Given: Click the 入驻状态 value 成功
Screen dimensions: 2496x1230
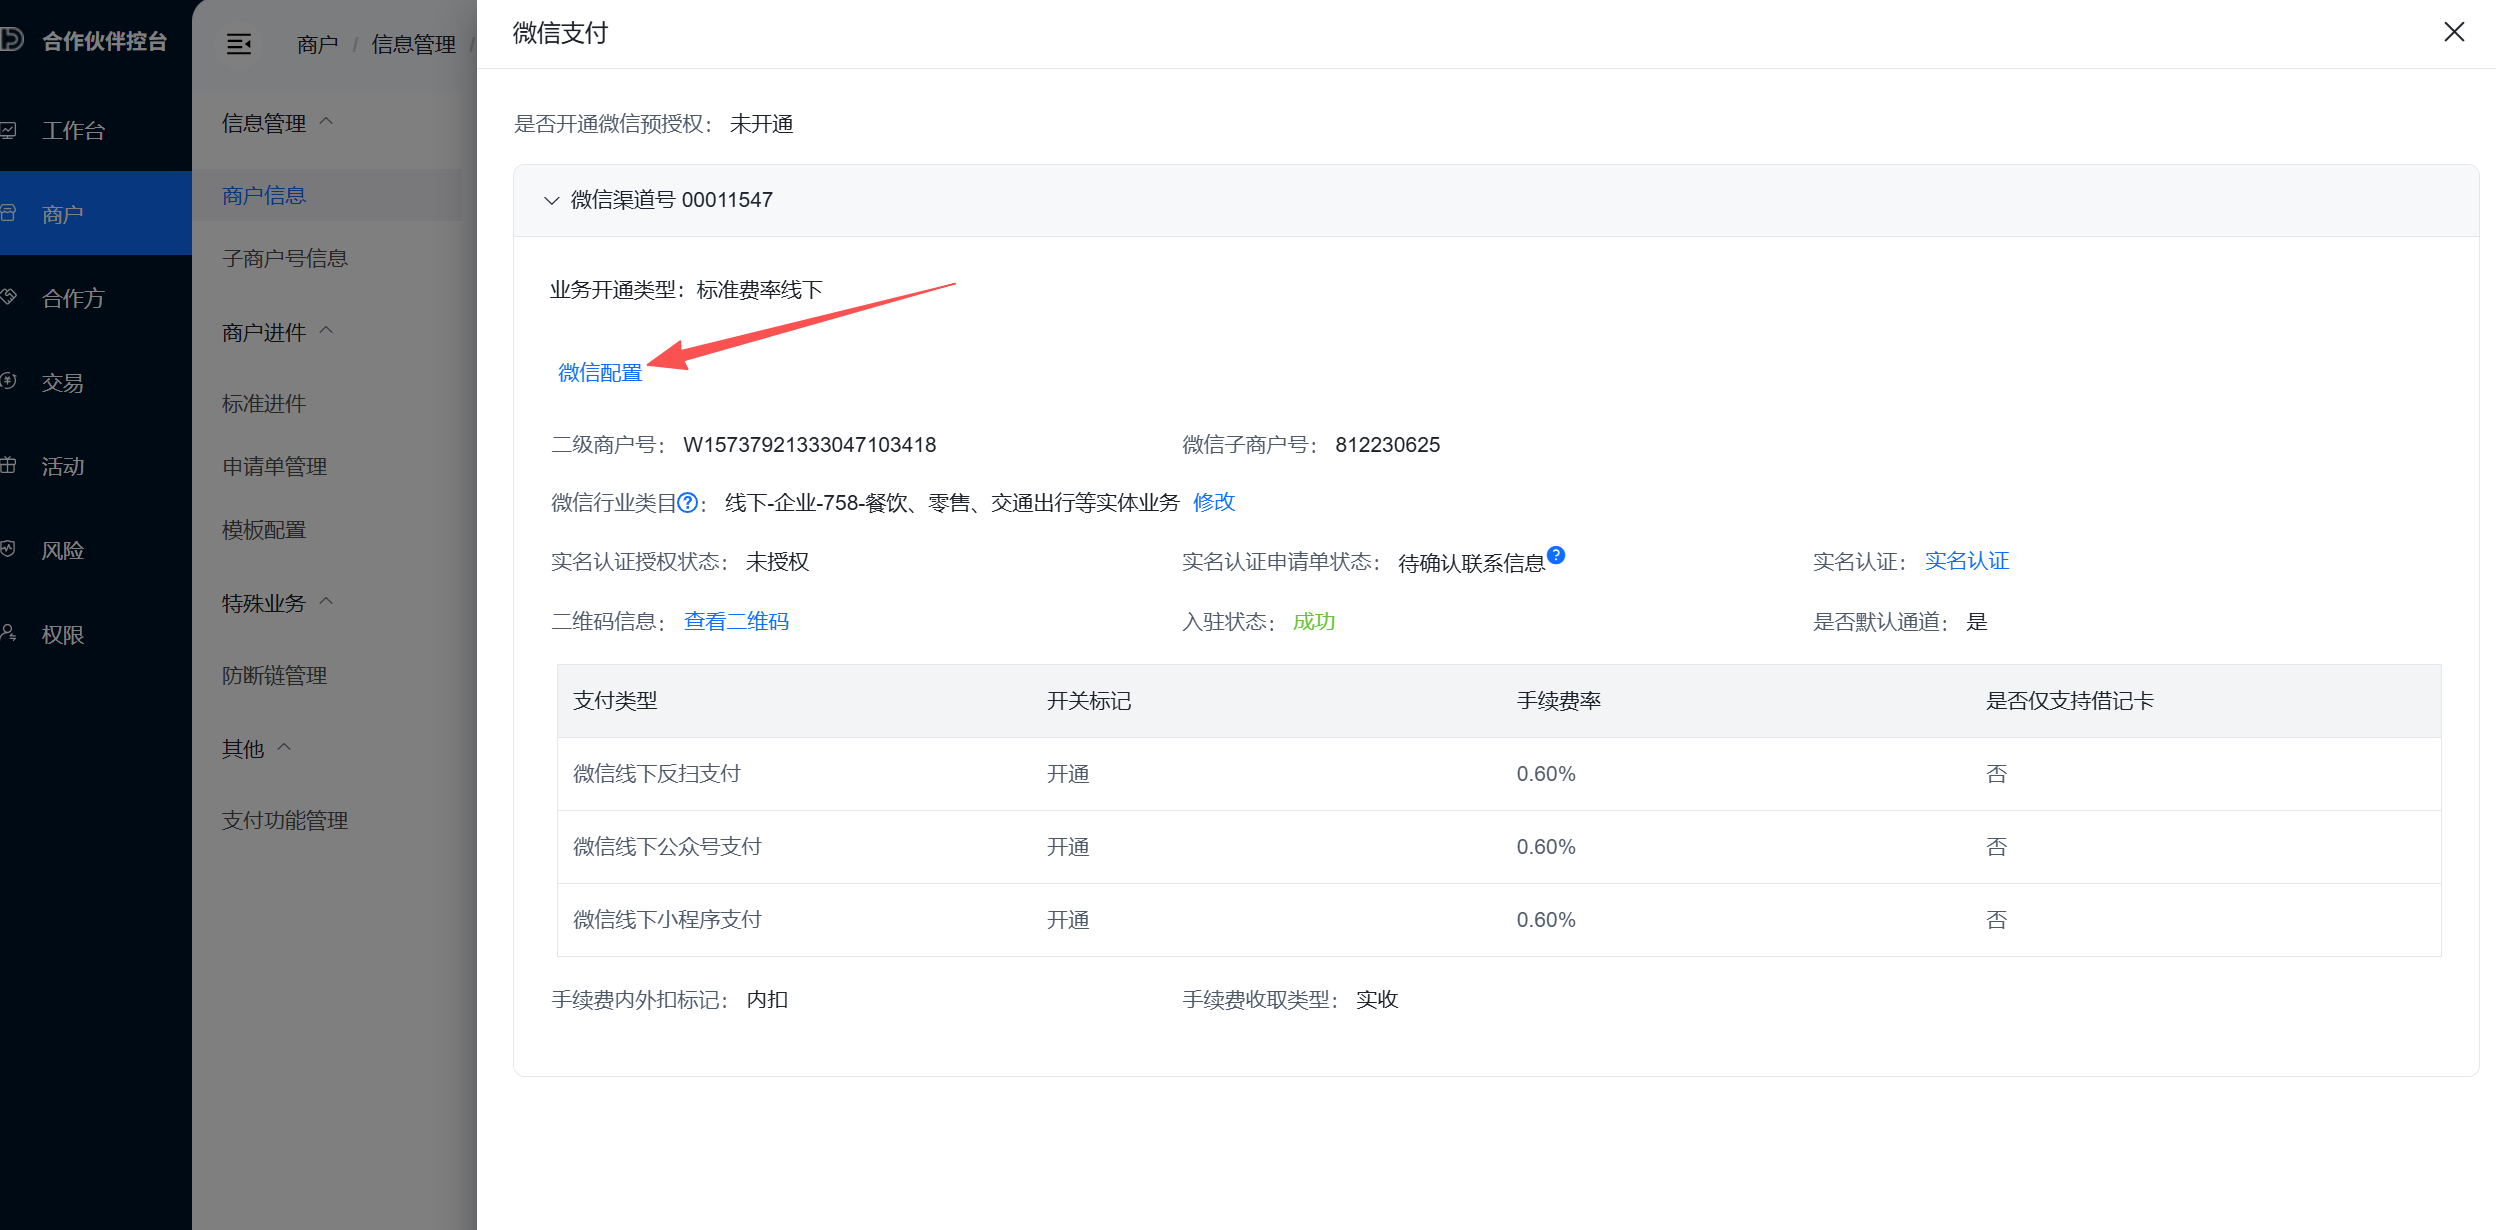Looking at the screenshot, I should pyautogui.click(x=1314, y=621).
